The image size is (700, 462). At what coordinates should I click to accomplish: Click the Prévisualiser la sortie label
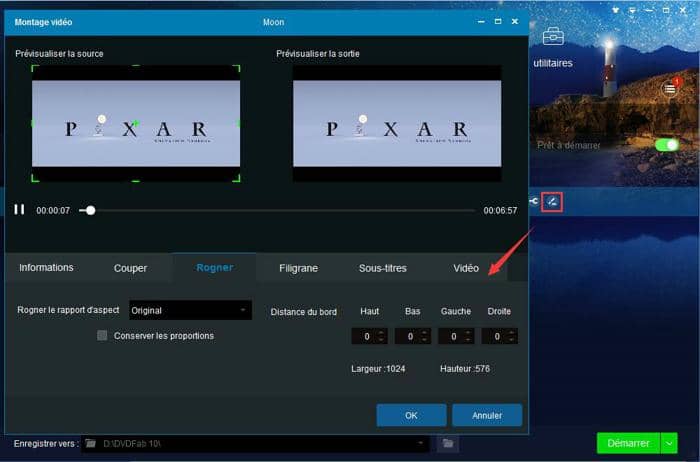318,54
